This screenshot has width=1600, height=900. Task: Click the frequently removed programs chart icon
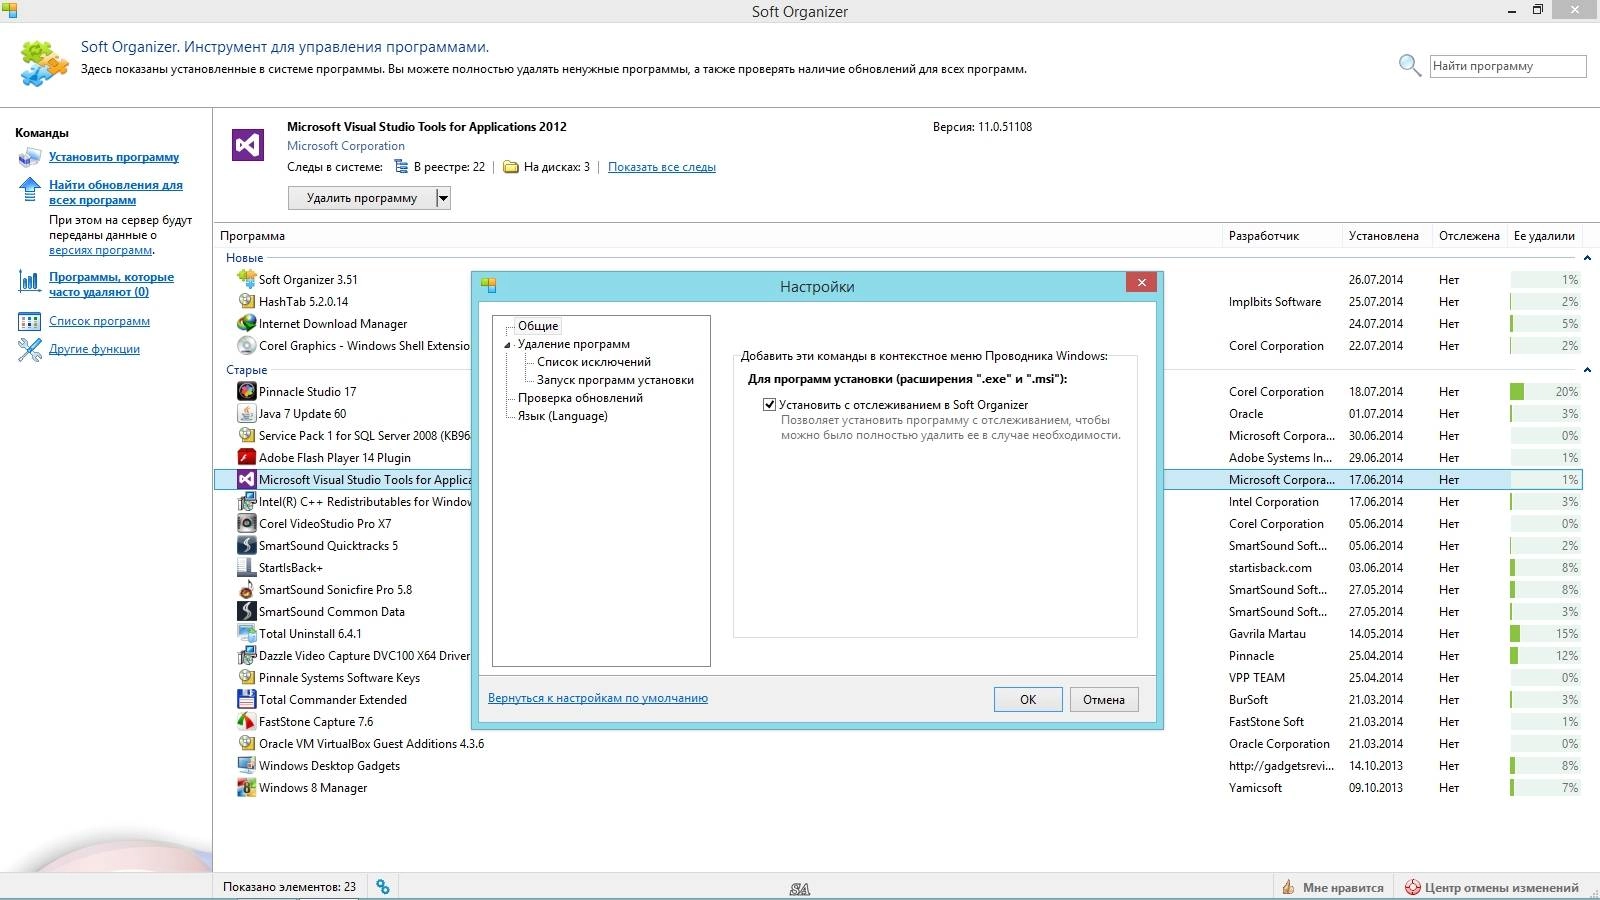(30, 282)
